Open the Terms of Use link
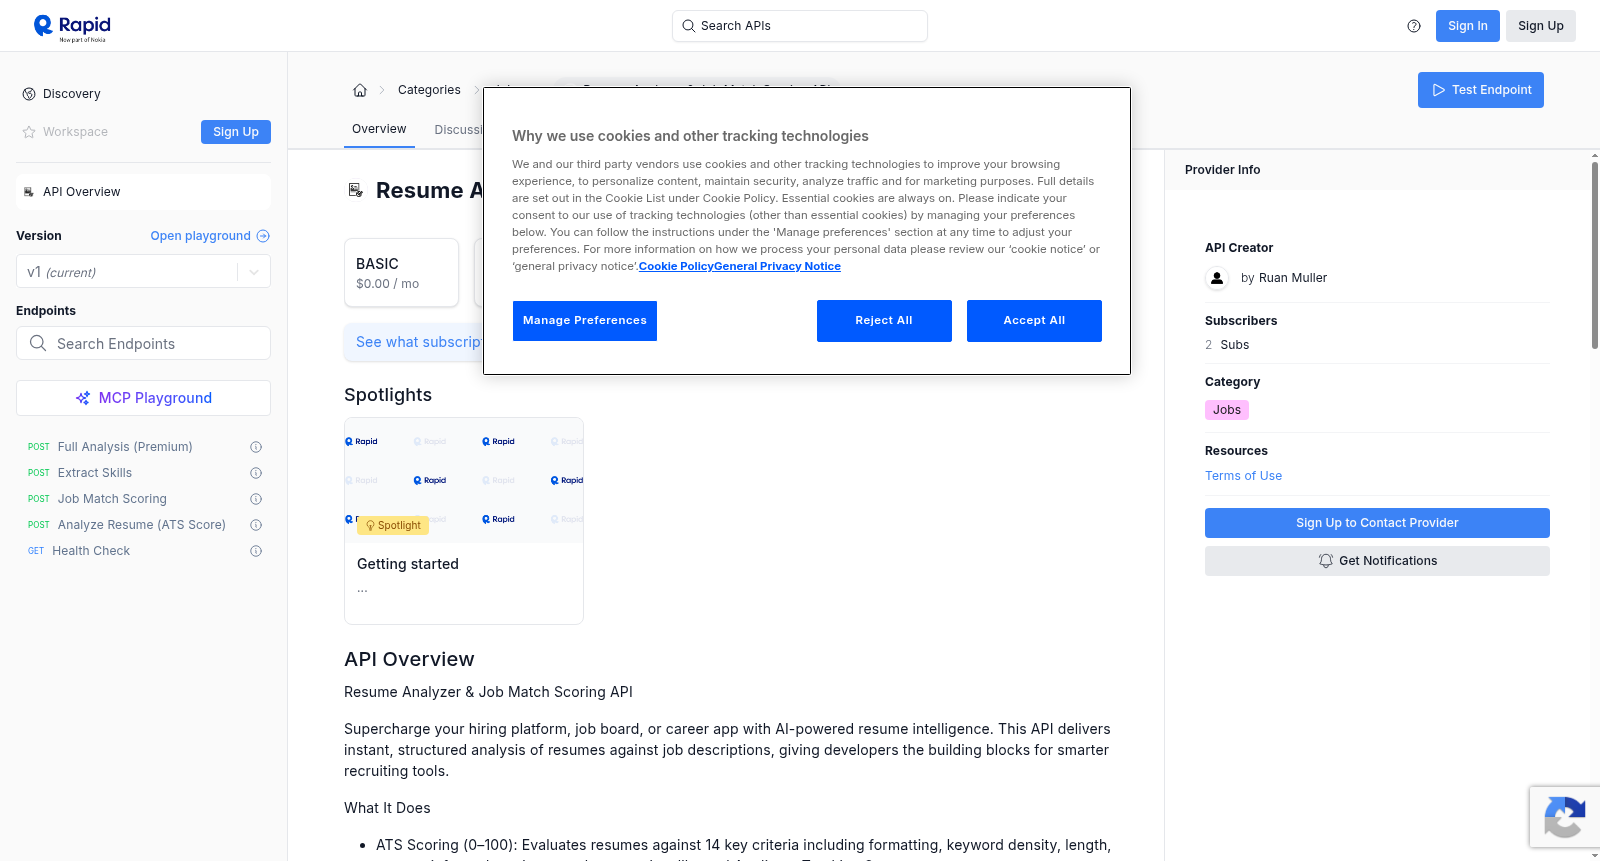The image size is (1600, 861). click(x=1243, y=476)
